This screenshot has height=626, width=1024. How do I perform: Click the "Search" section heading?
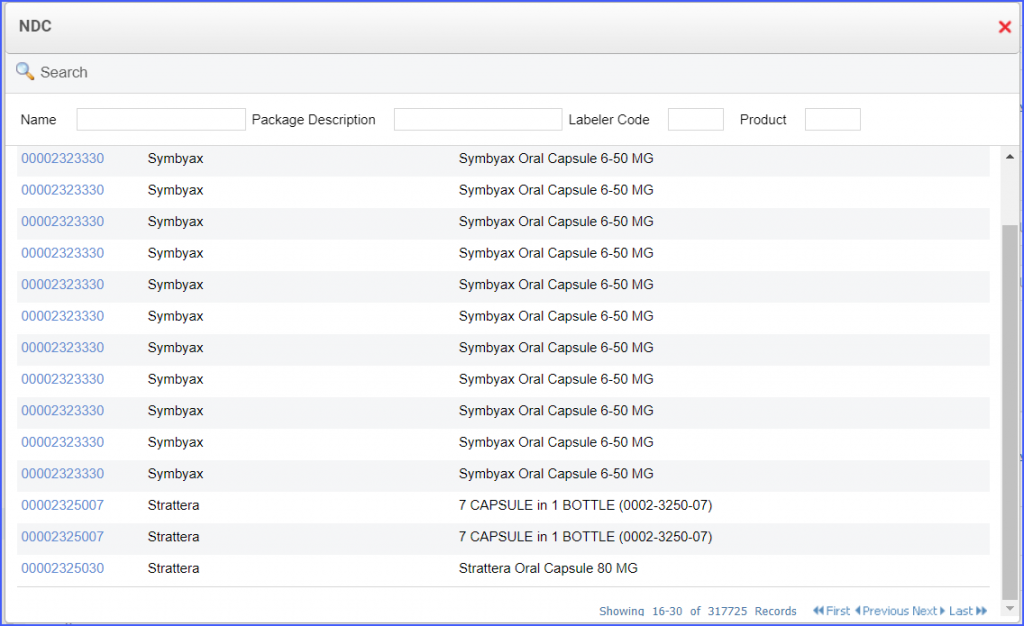click(x=64, y=72)
